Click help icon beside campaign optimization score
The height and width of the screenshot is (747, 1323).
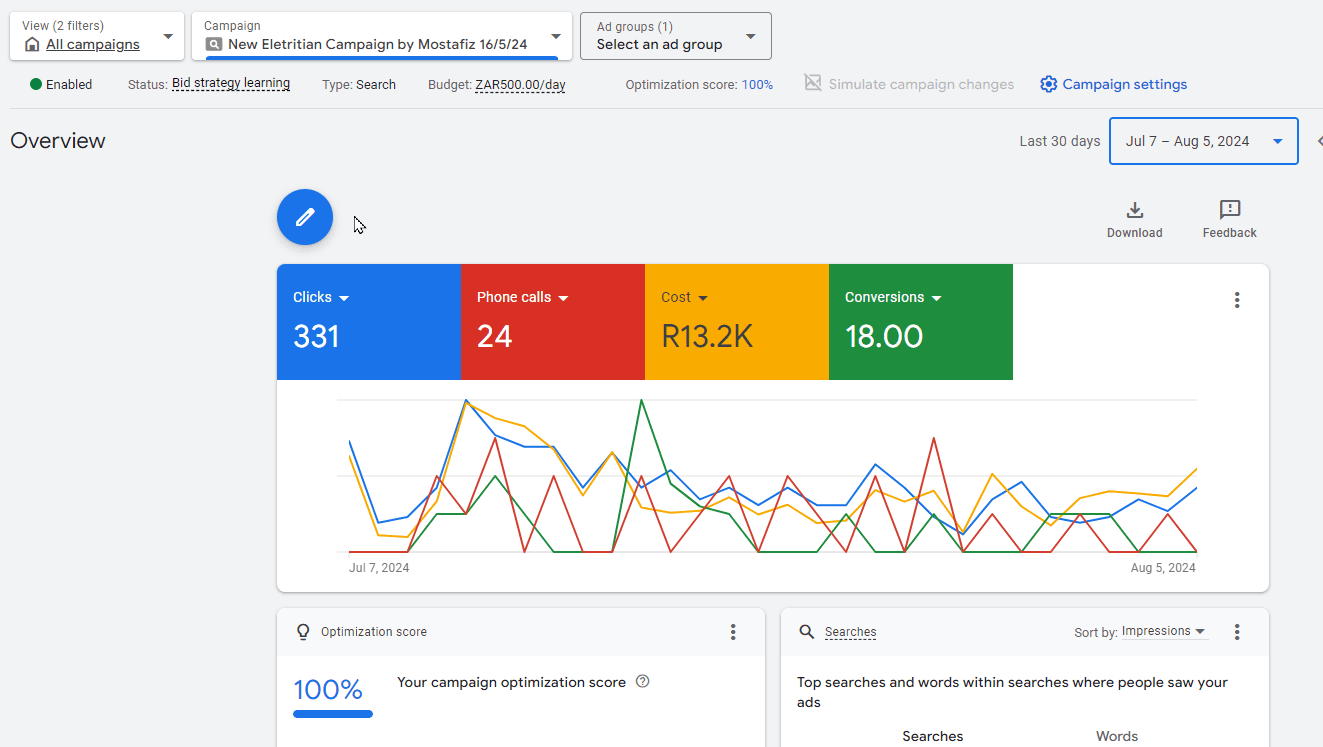click(x=643, y=682)
